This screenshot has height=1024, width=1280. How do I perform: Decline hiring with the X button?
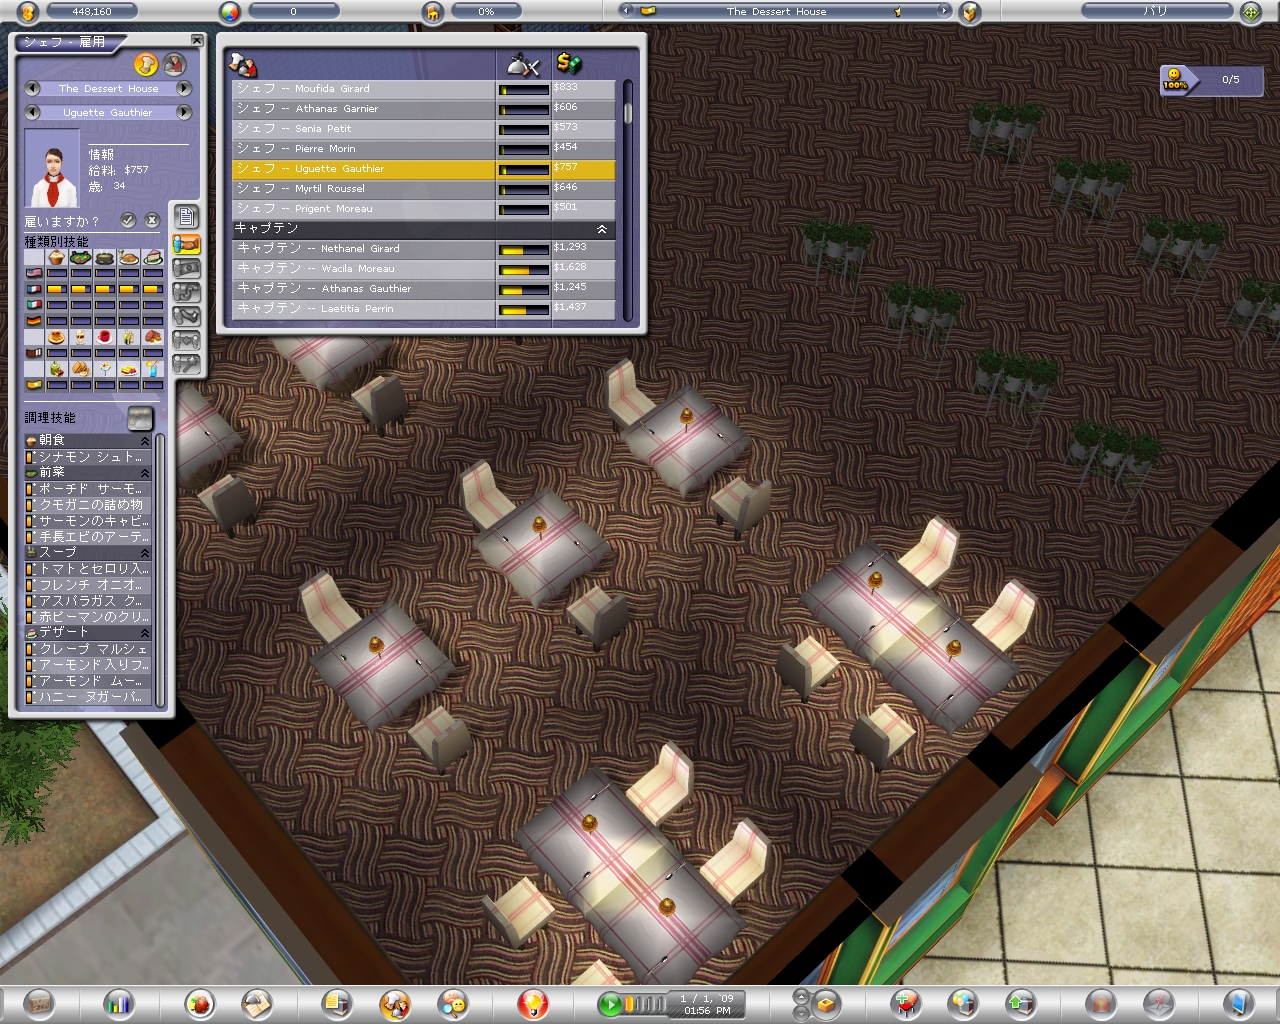(x=152, y=220)
